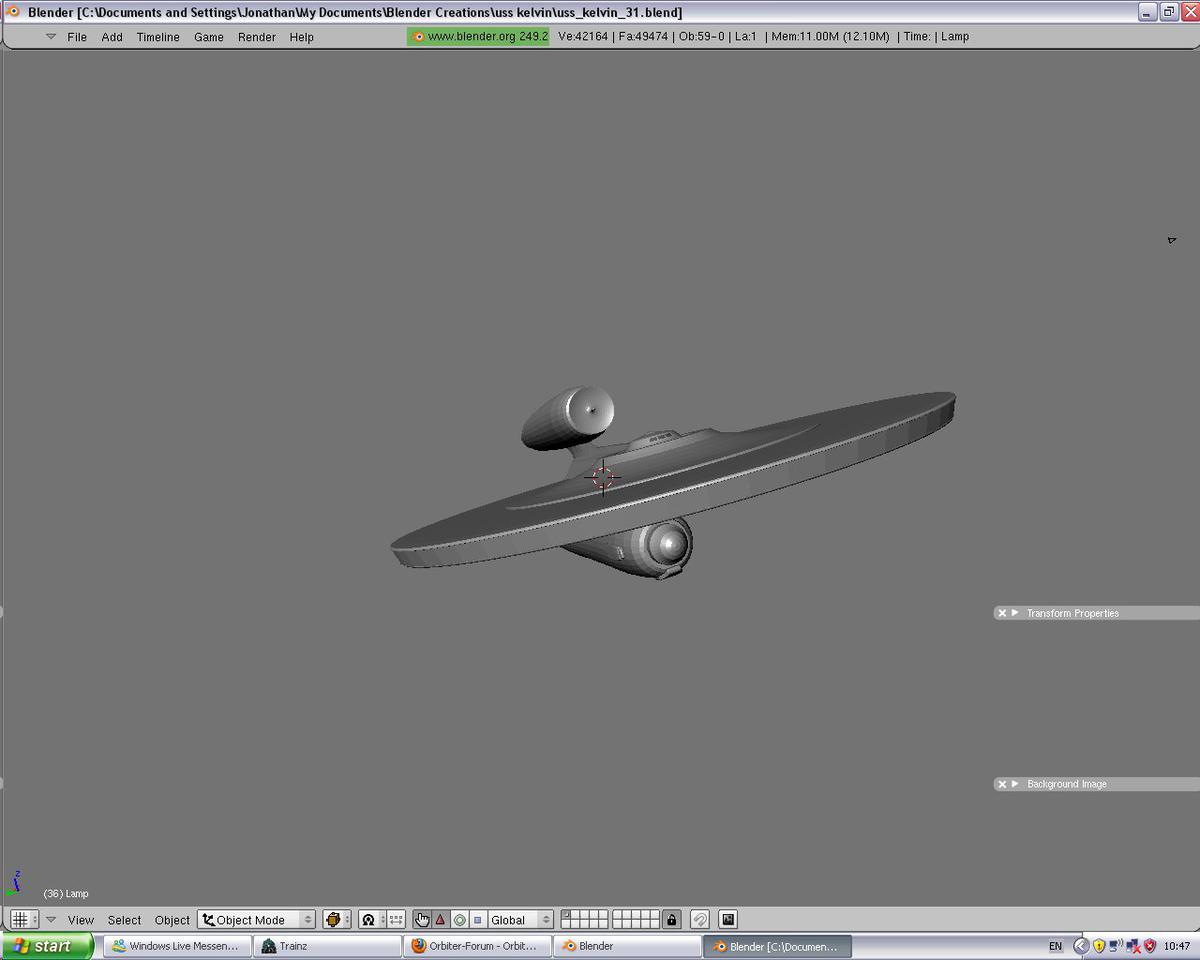Enable the rotate manipulator circle

click(x=459, y=919)
